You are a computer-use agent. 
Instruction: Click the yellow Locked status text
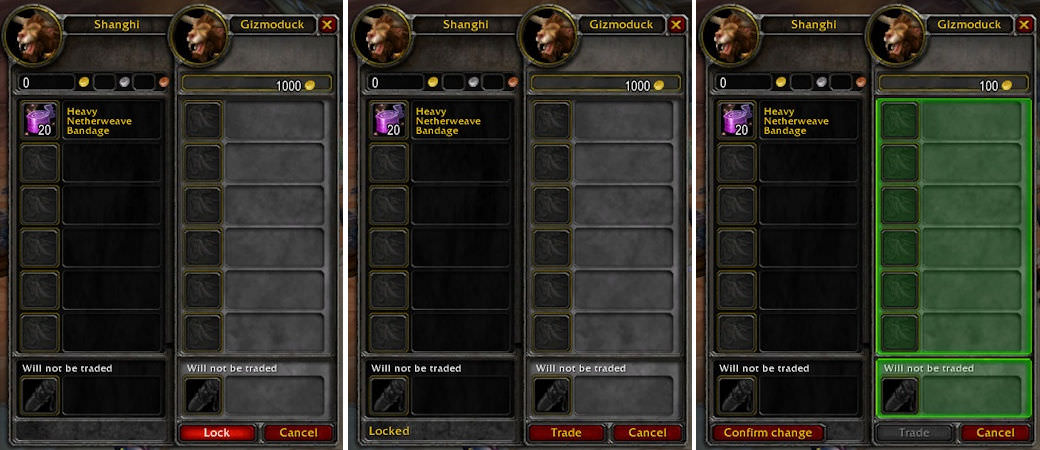tap(389, 431)
